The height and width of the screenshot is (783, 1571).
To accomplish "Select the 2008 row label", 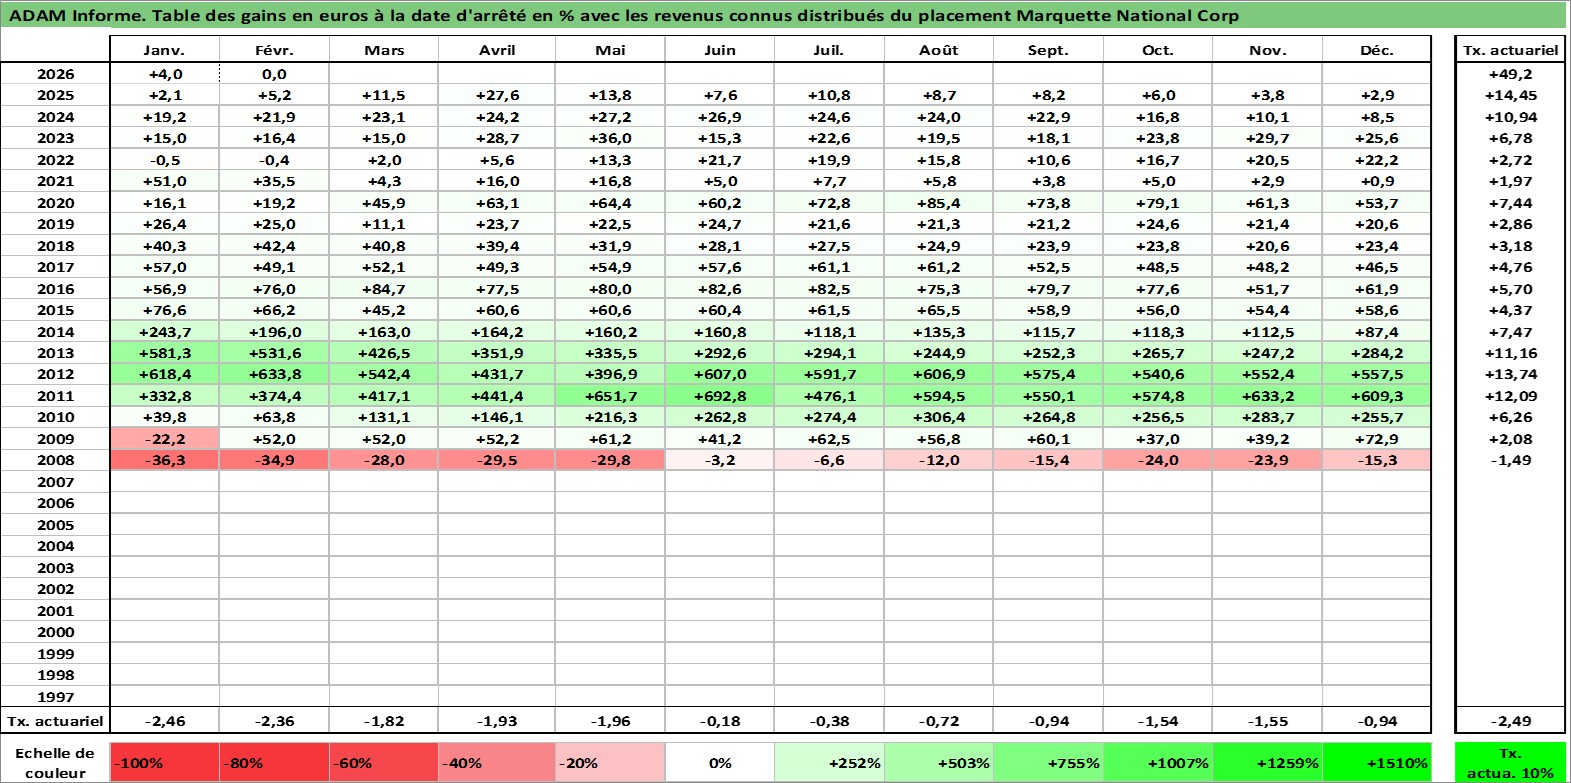I will pos(56,460).
